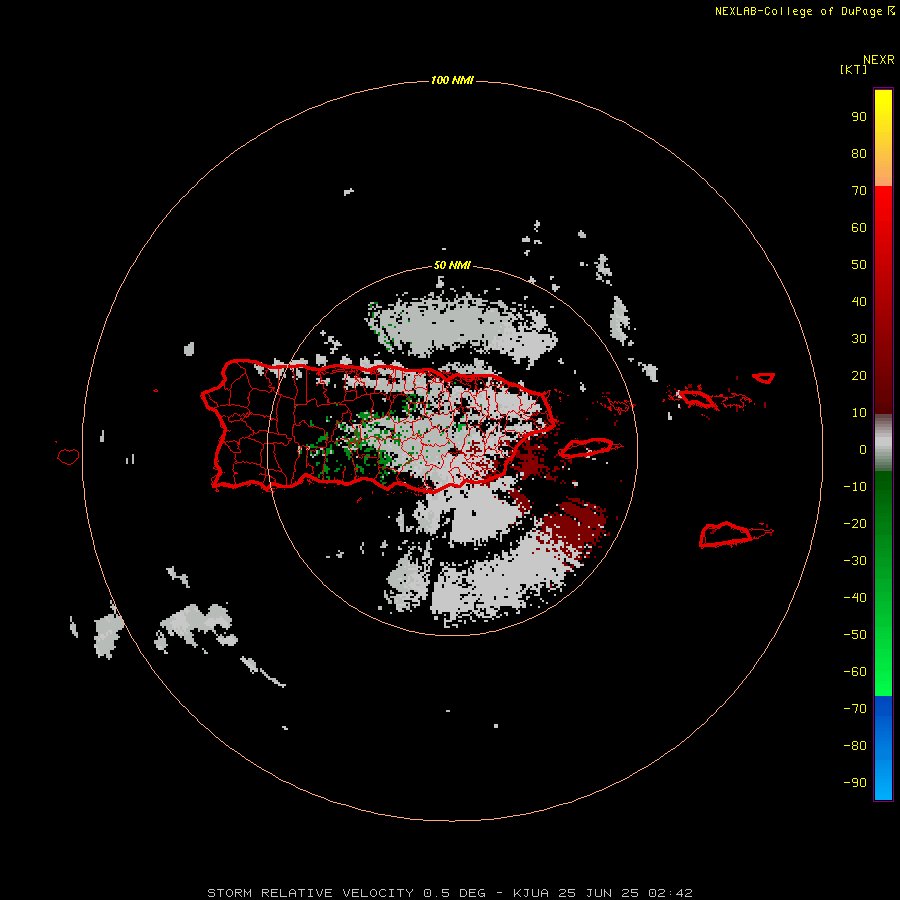Viewport: 900px width, 900px height.
Task: Click the 0 value on the velocity scale
Action: tap(863, 450)
